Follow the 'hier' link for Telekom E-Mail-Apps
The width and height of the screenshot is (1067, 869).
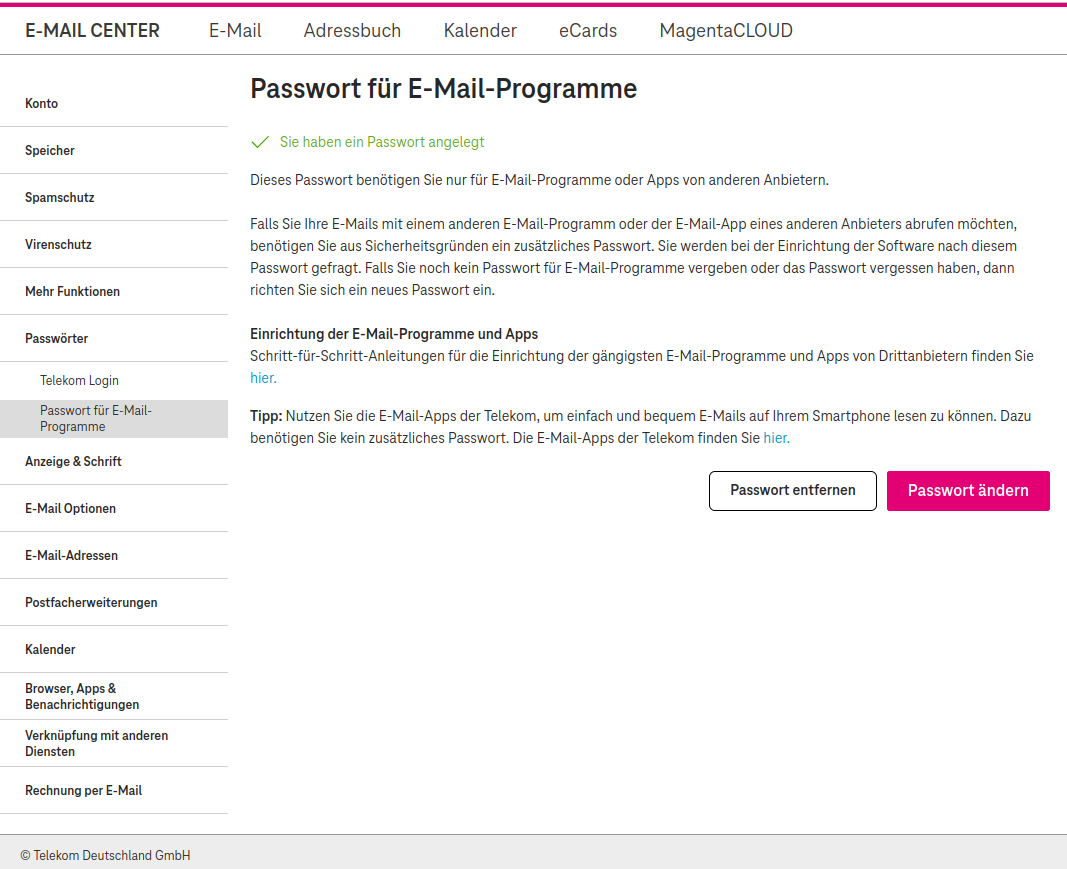(776, 438)
